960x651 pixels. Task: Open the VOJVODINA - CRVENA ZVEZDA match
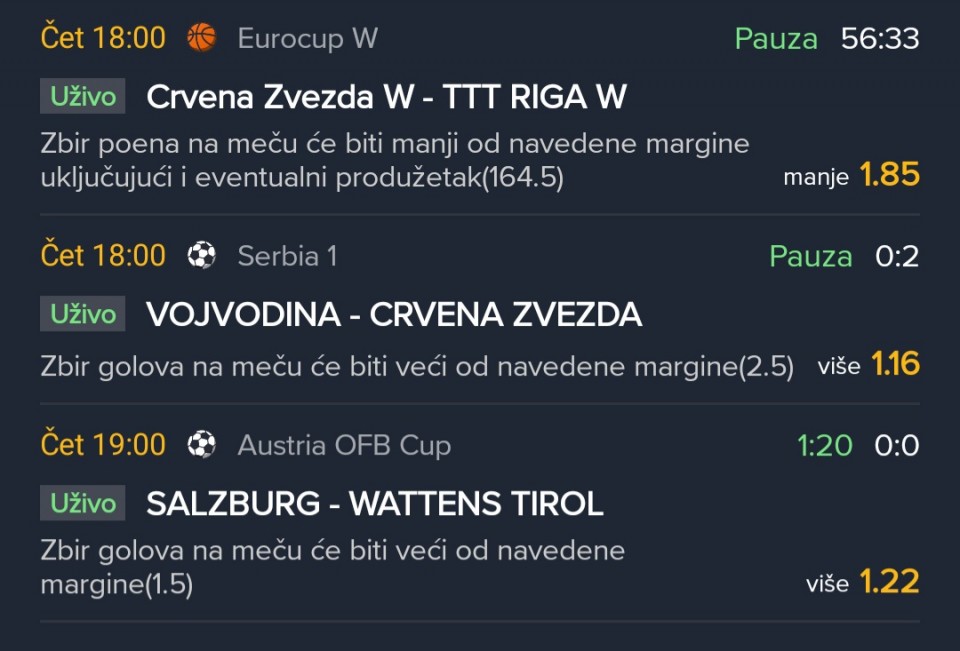[394, 315]
